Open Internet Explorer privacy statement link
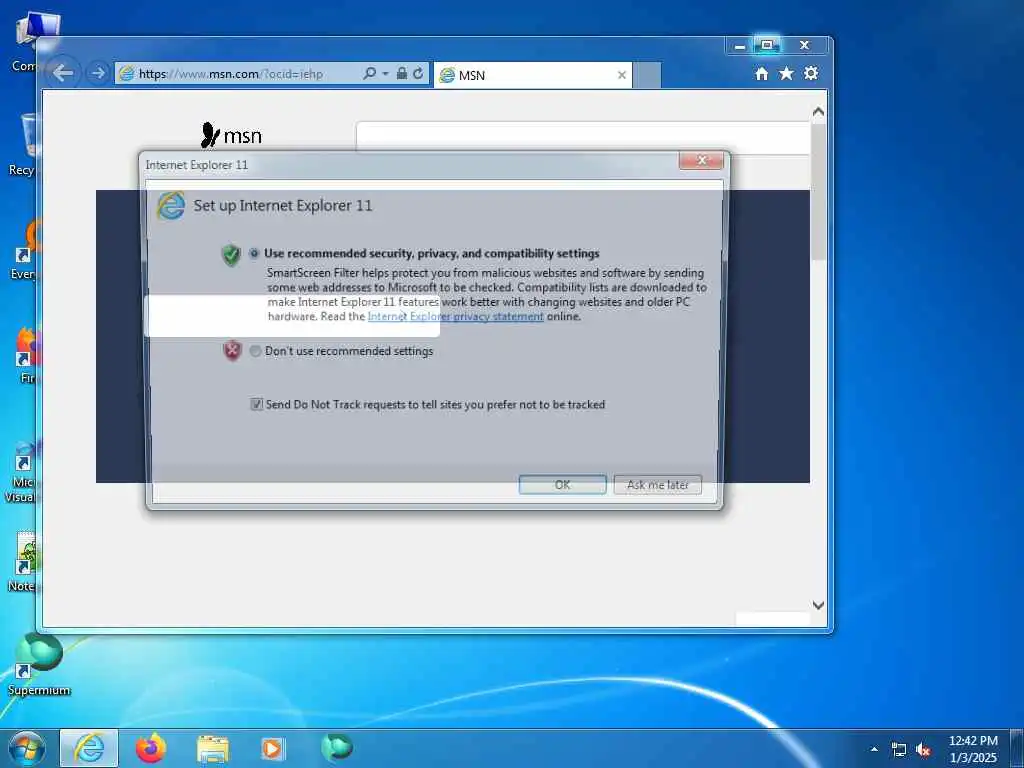 point(455,317)
